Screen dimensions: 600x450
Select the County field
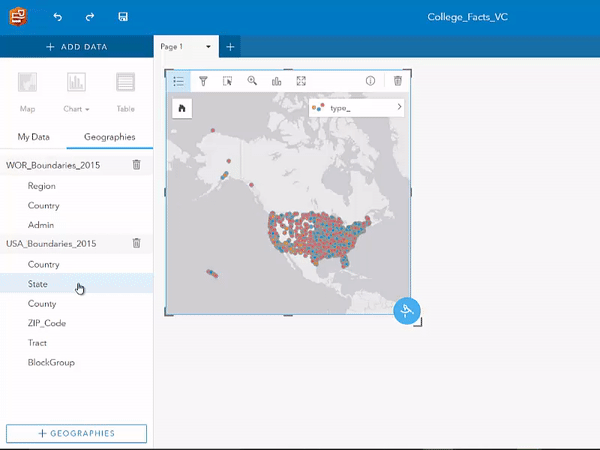42,304
